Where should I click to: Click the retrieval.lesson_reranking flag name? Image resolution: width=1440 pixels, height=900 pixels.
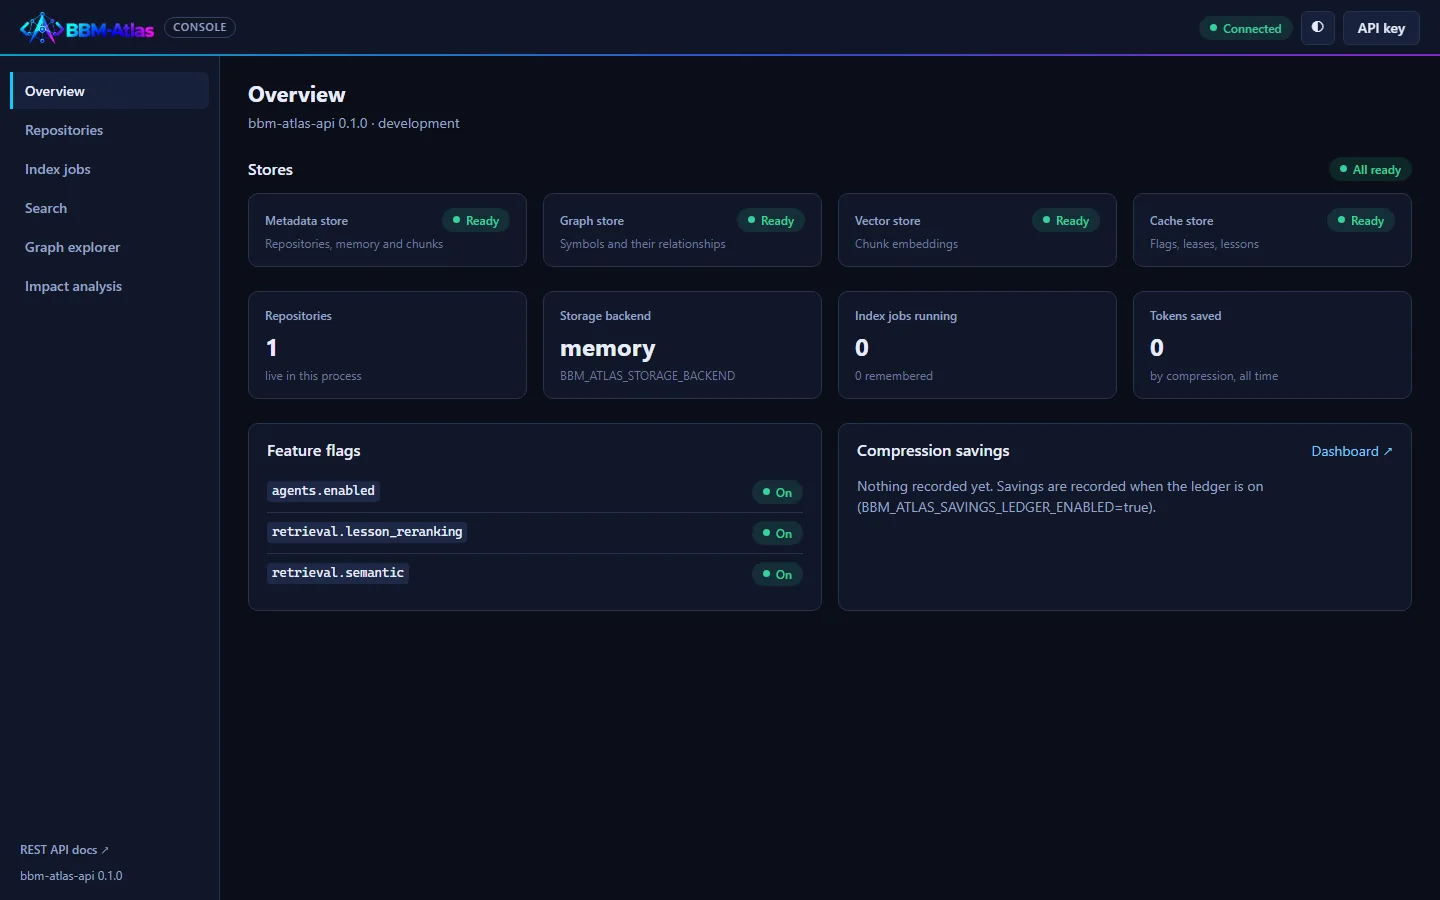click(x=367, y=532)
